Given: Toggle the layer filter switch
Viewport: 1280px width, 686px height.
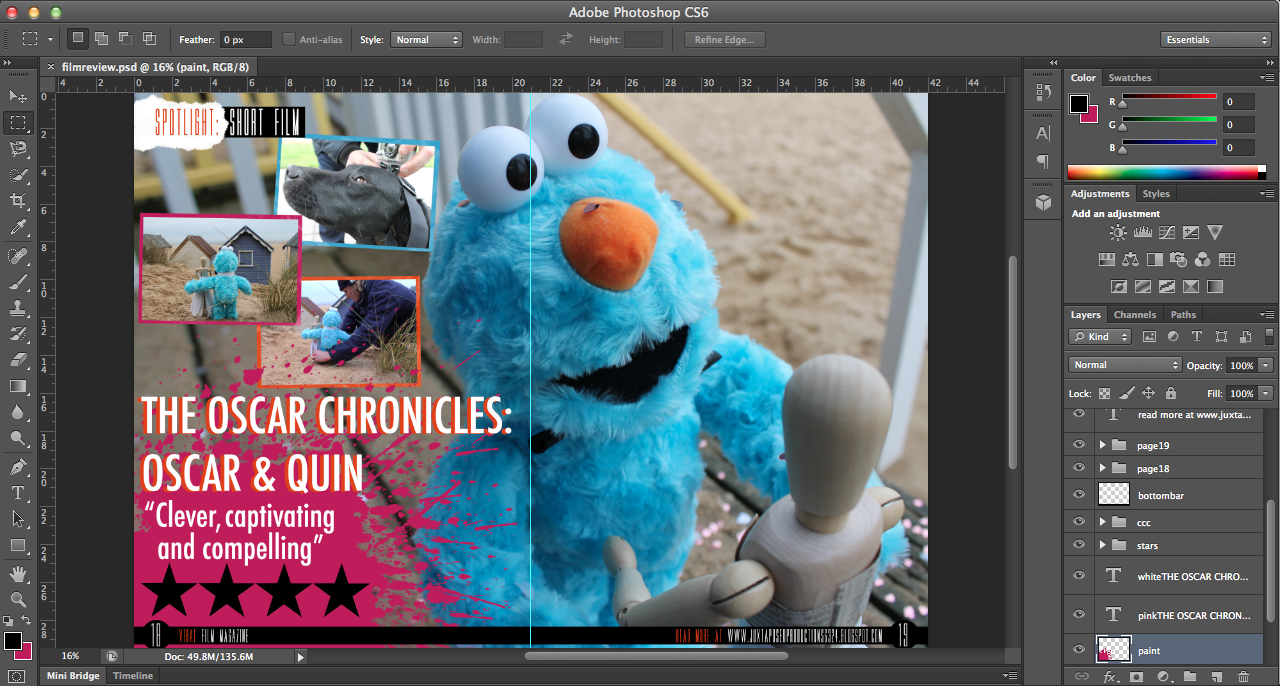Looking at the screenshot, I should pyautogui.click(x=1270, y=336).
